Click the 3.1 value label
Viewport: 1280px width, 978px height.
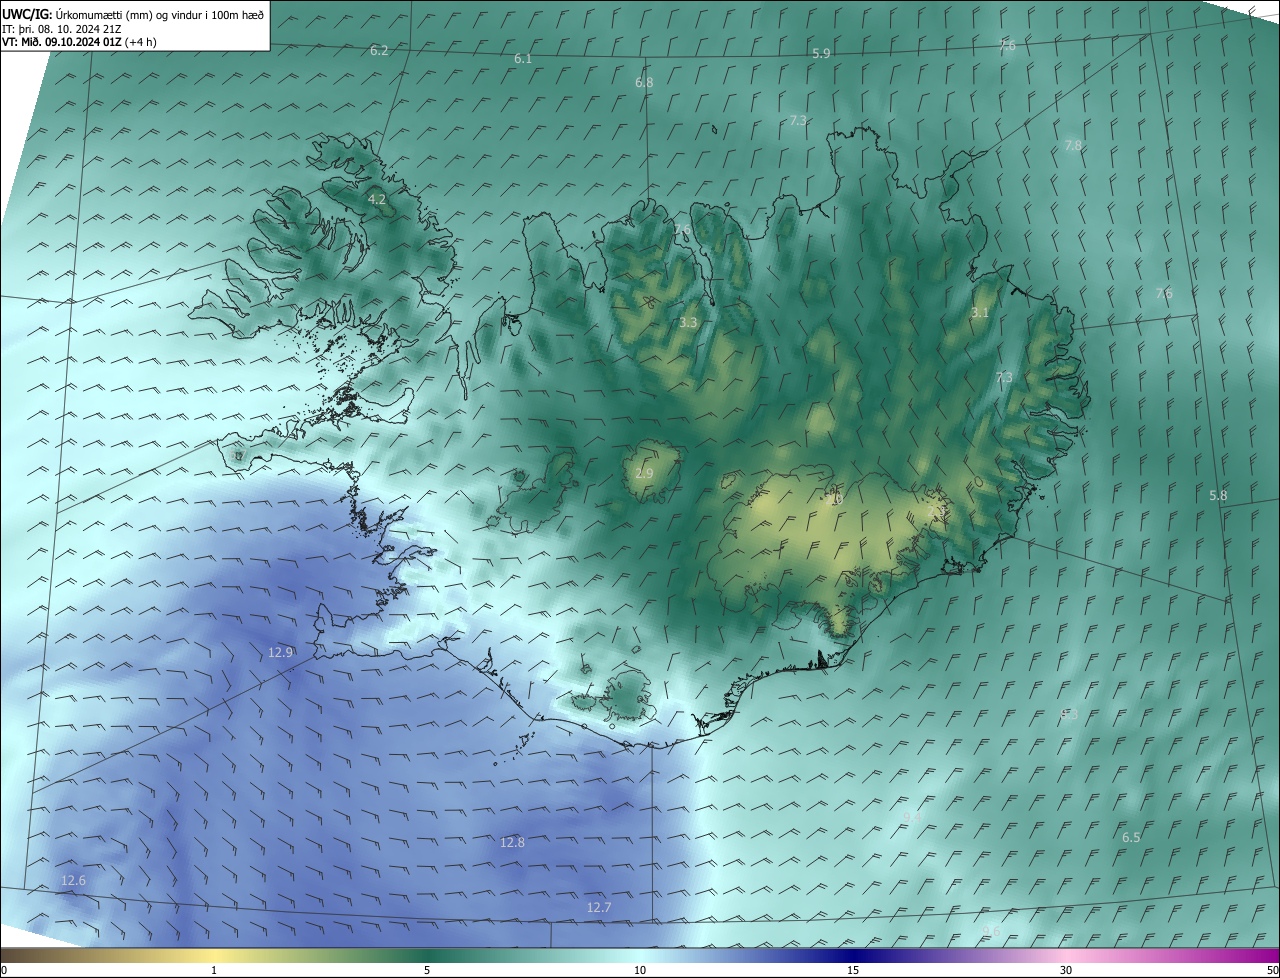click(x=980, y=312)
